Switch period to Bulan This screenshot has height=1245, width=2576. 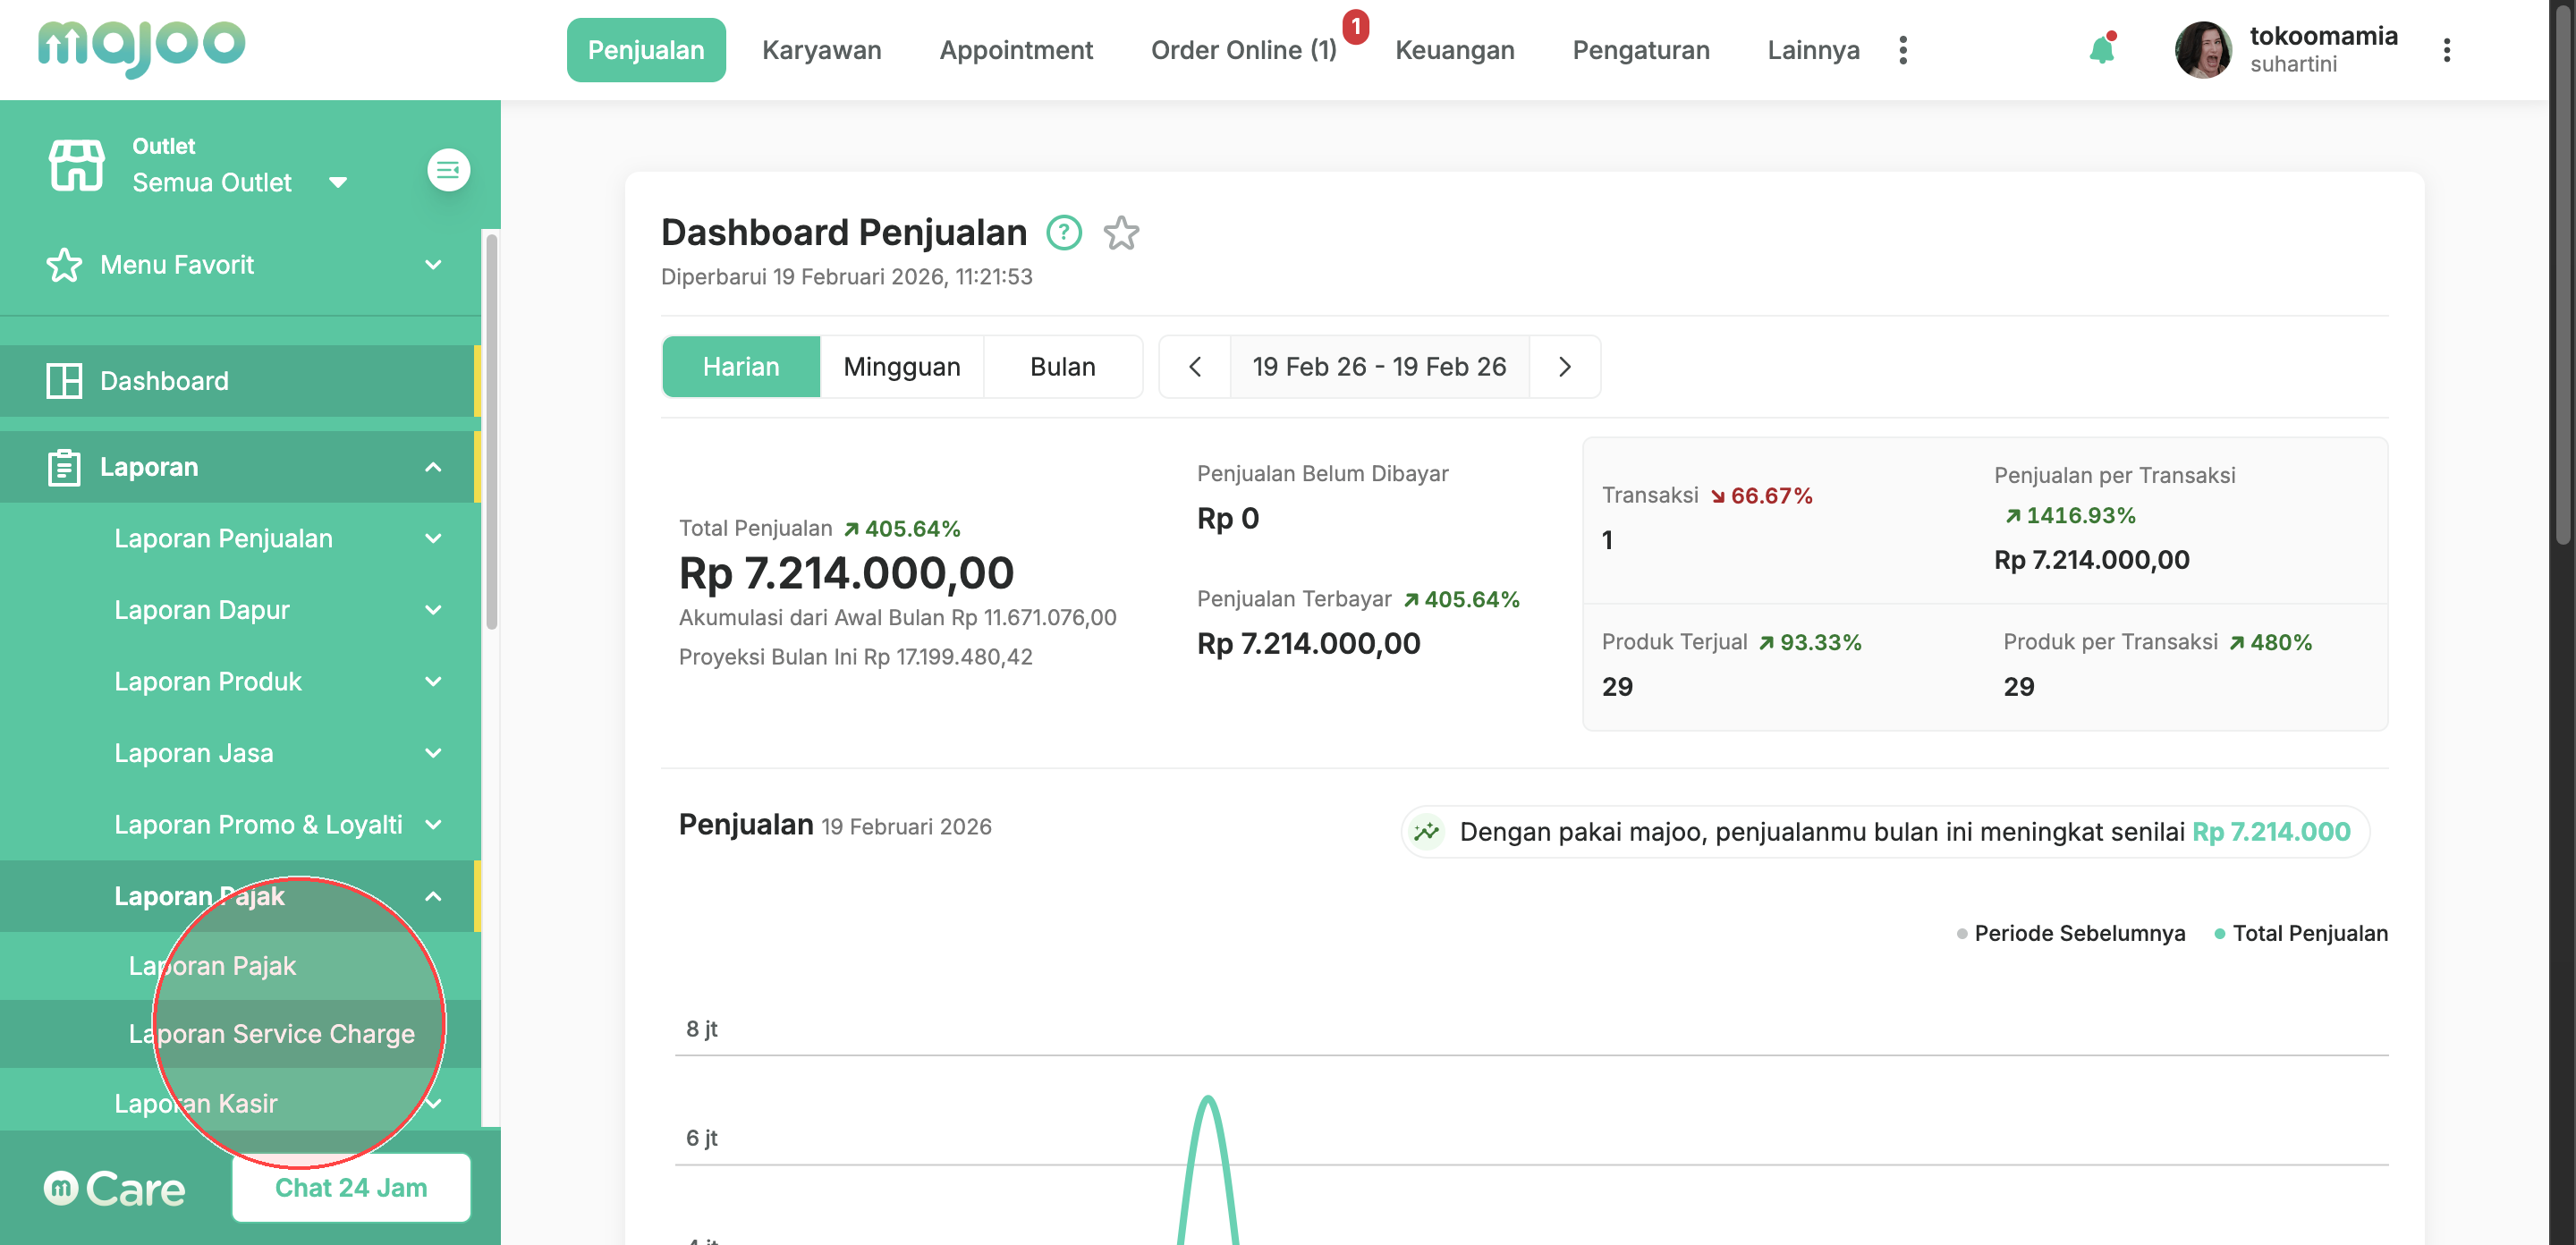coord(1062,367)
